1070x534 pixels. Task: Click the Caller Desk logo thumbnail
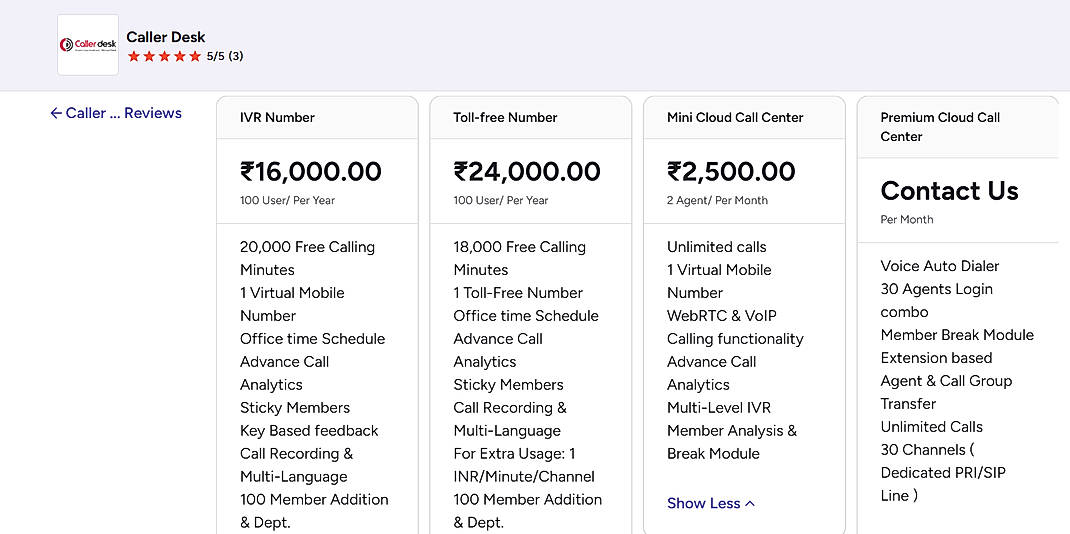(88, 45)
